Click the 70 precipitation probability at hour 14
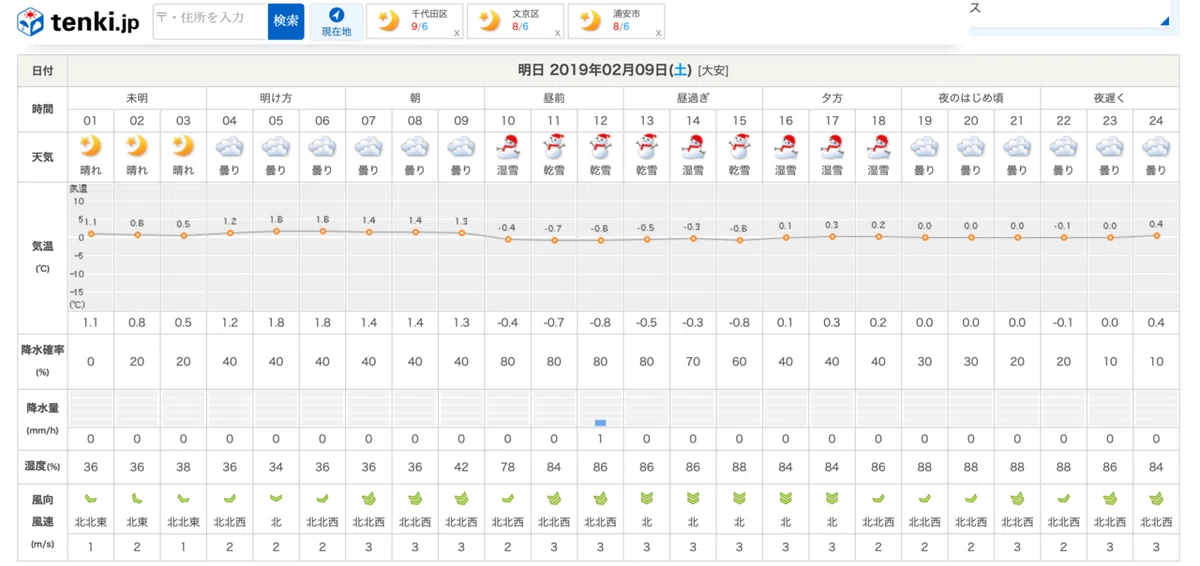 tap(693, 361)
